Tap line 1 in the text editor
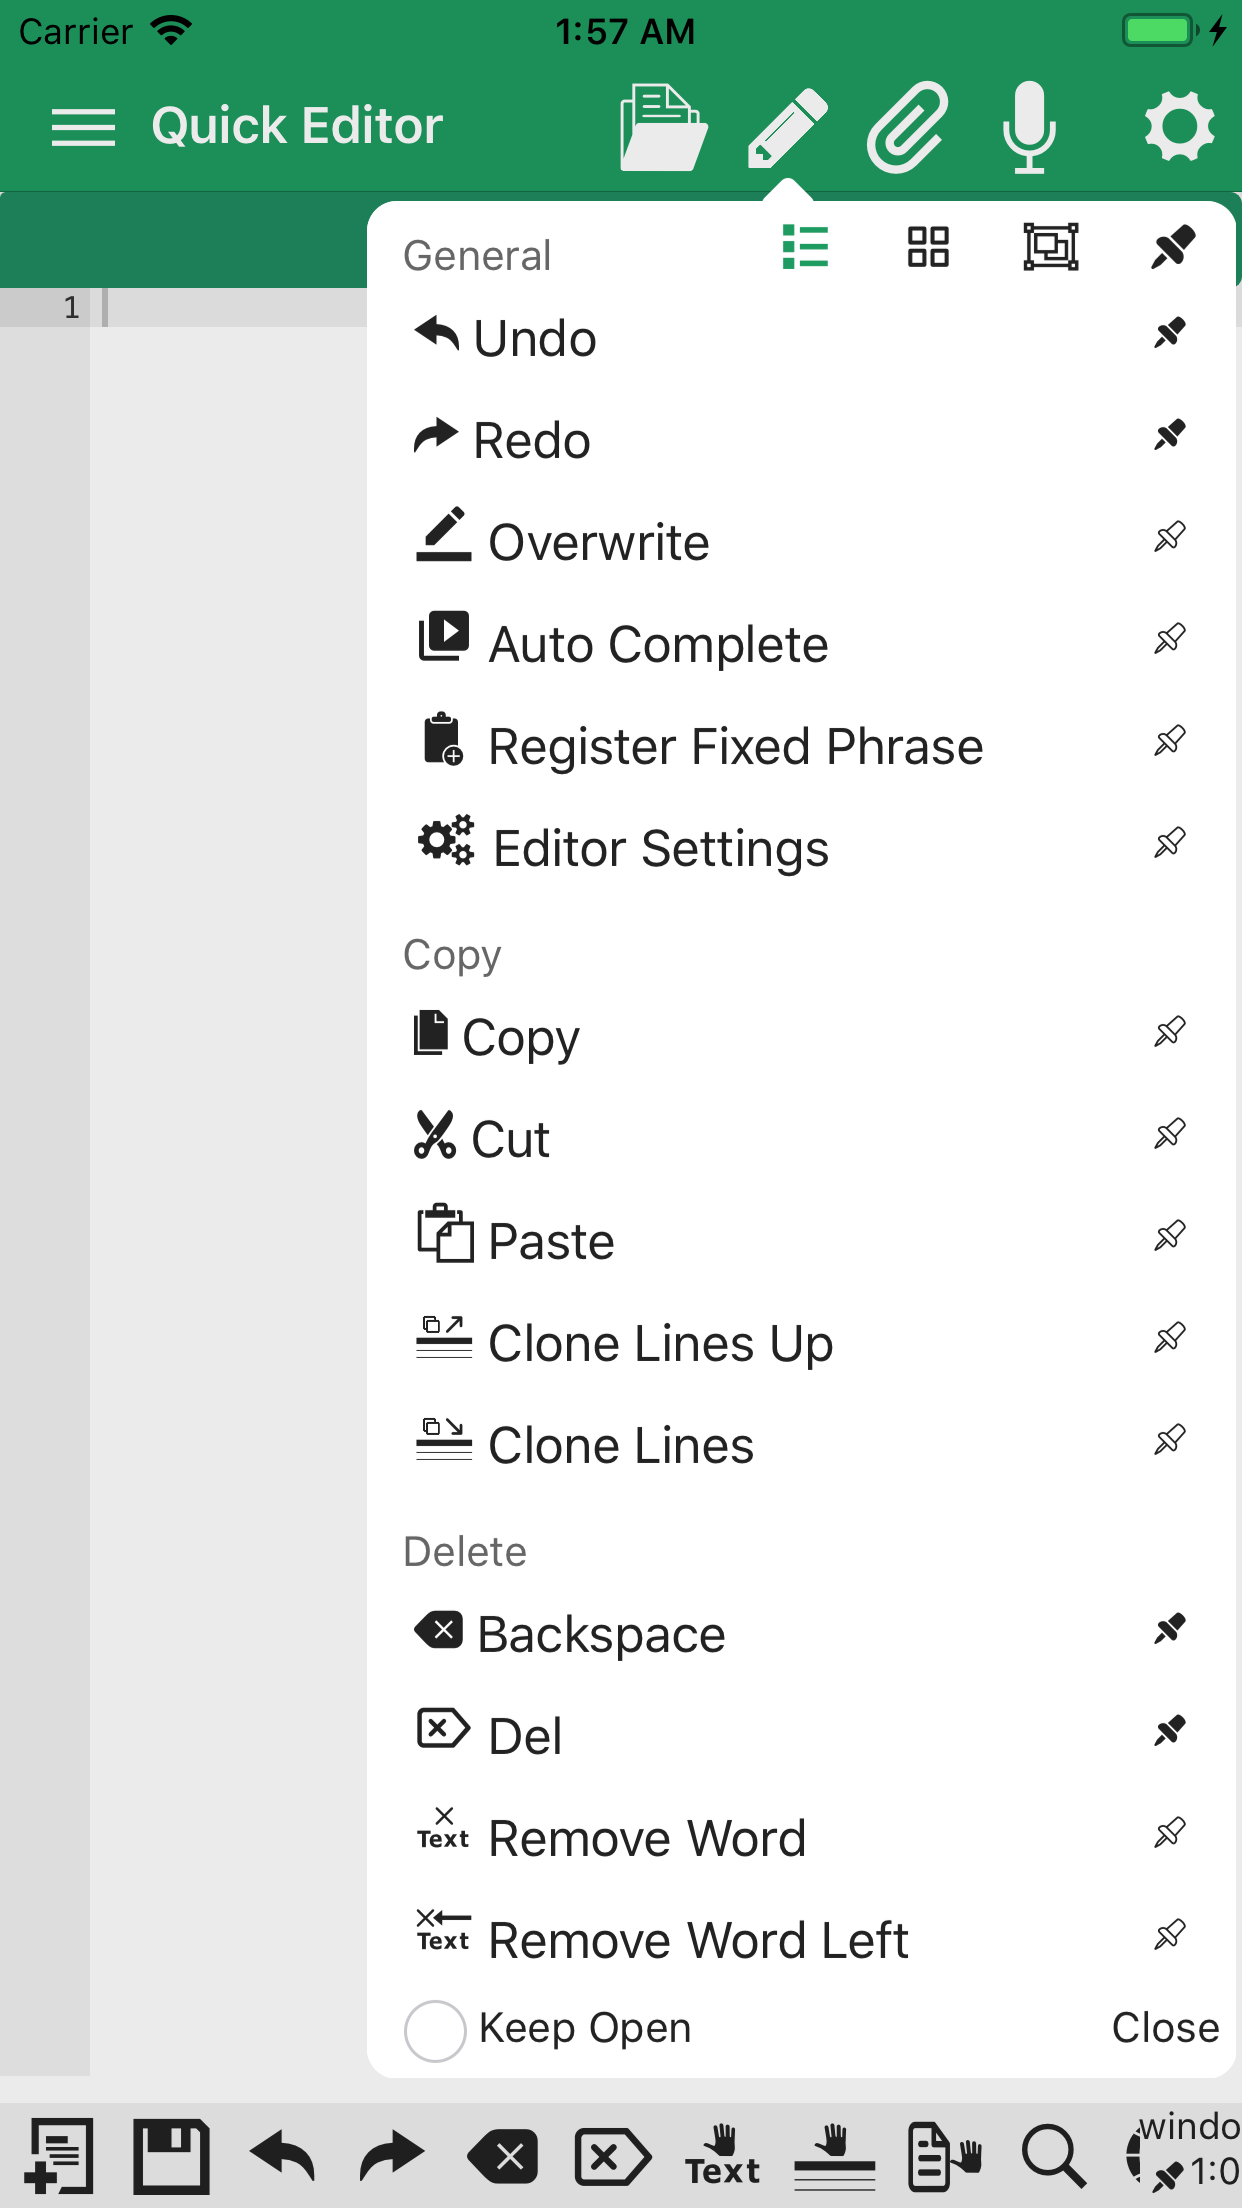The image size is (1242, 2208). pos(230,308)
